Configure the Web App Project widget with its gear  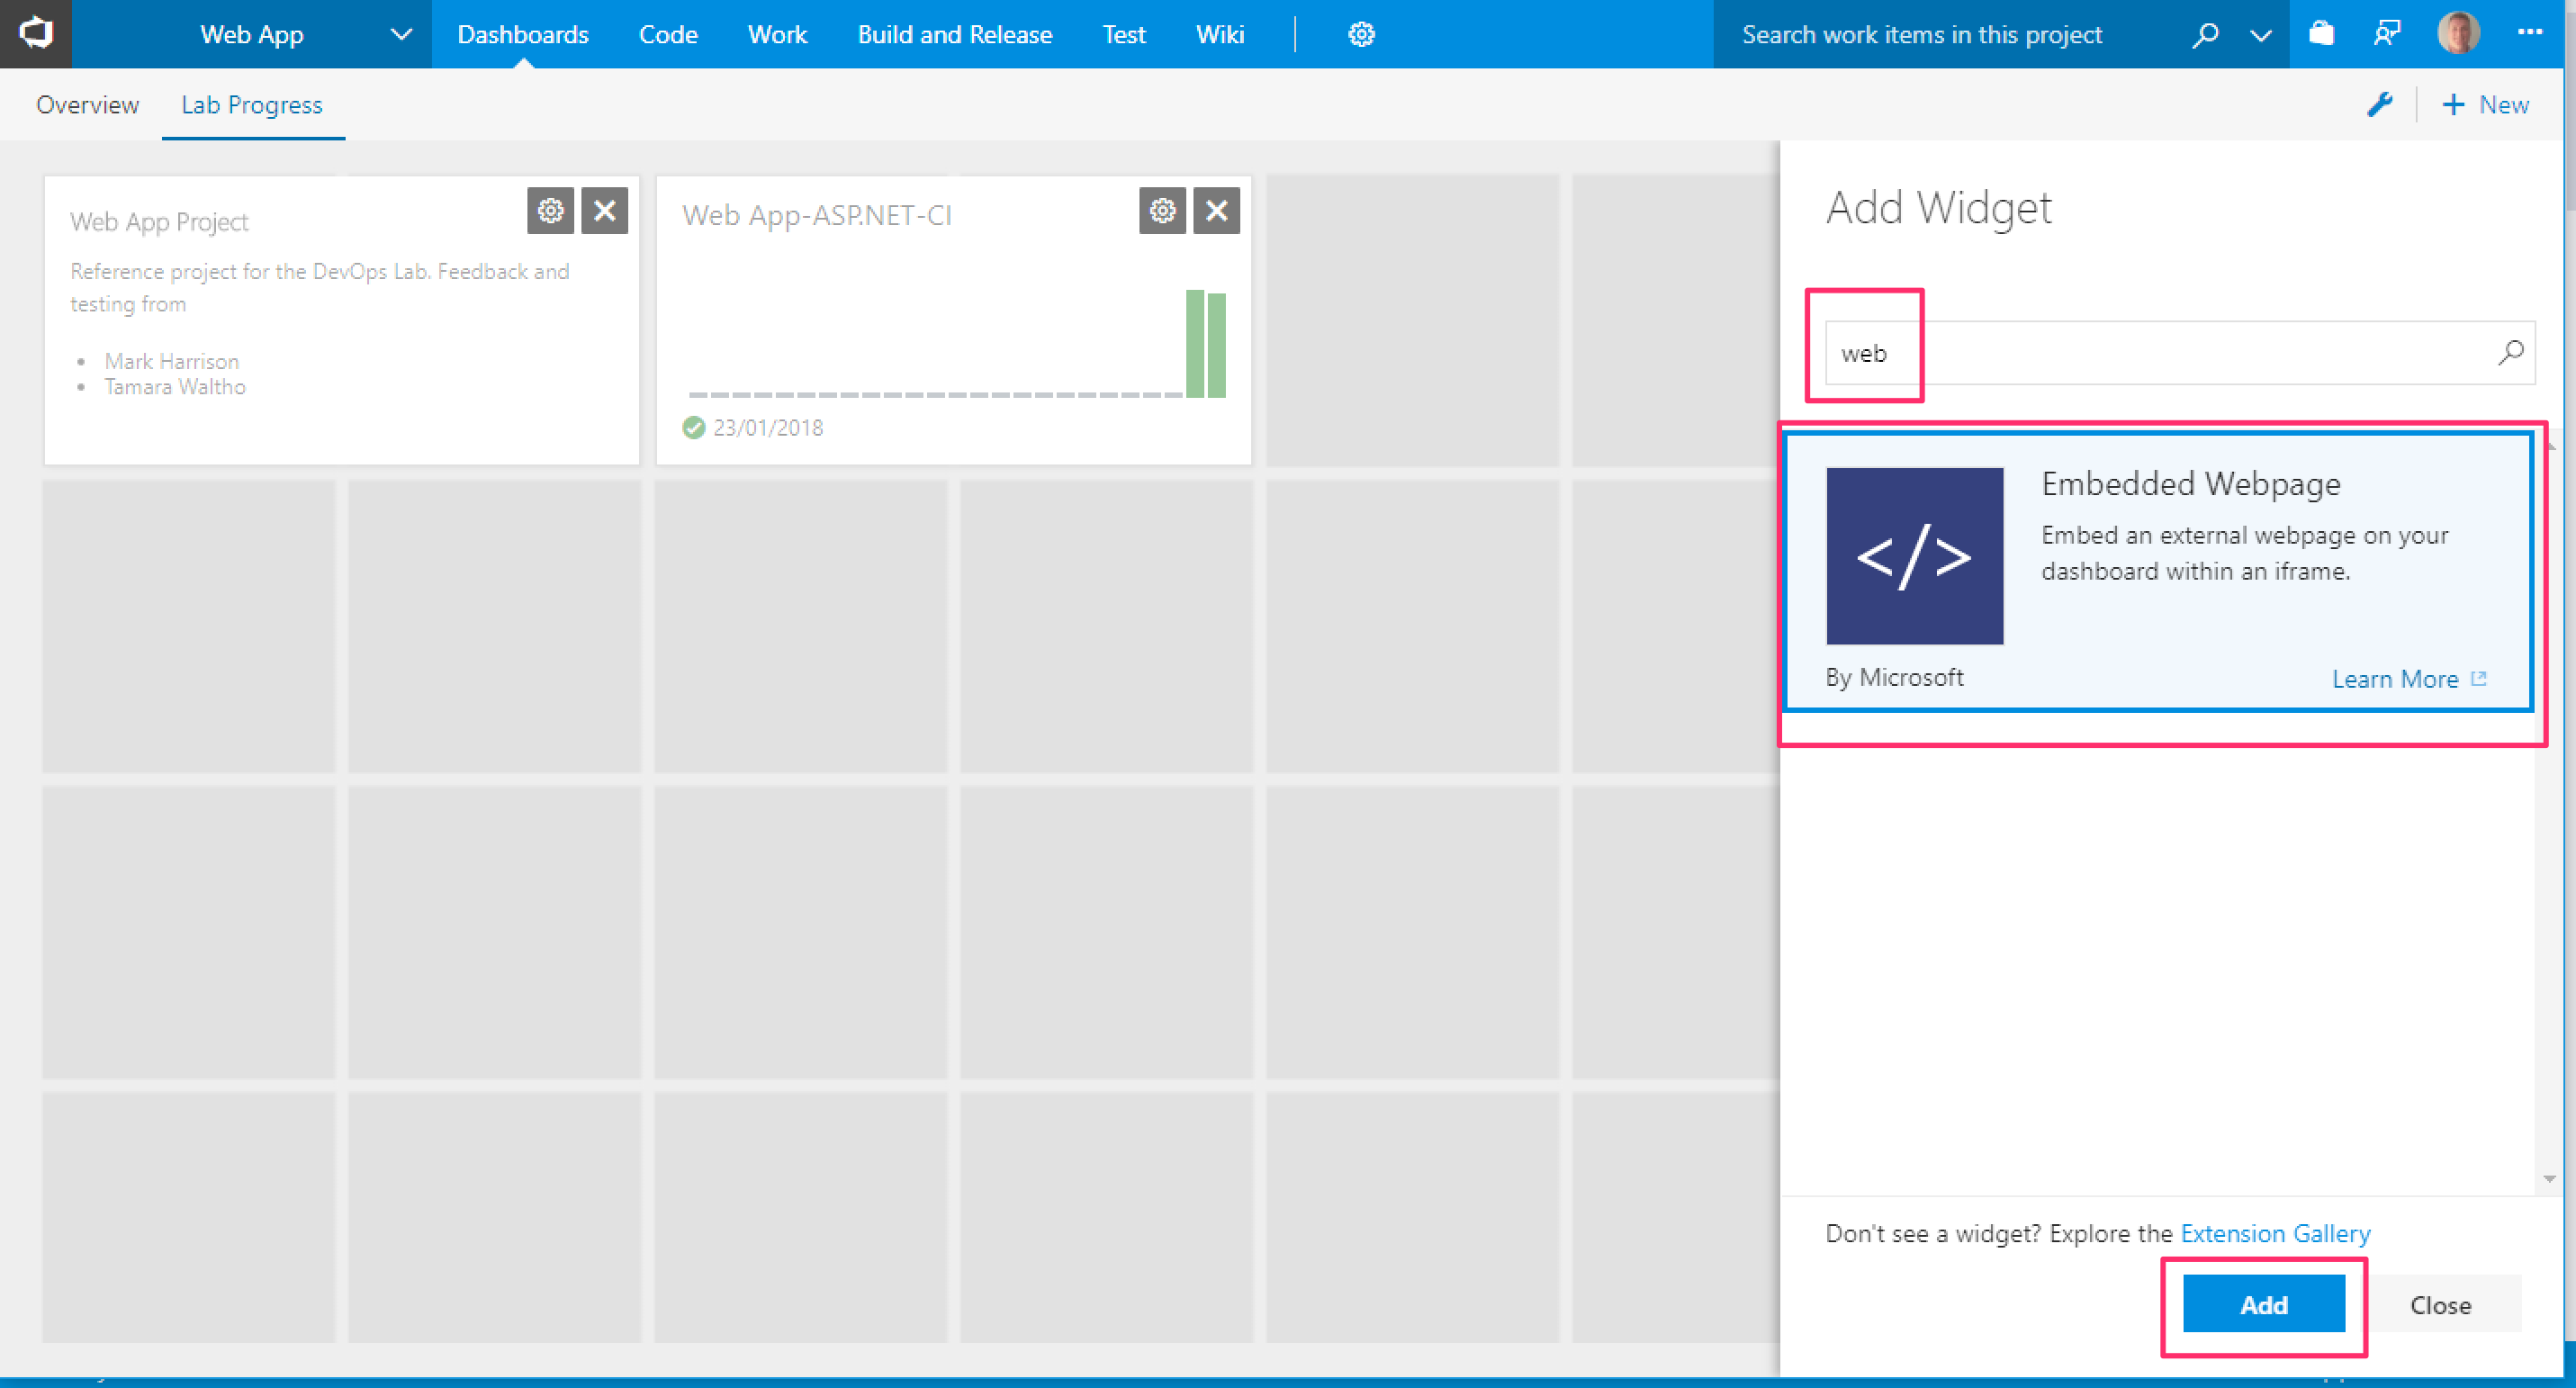point(550,210)
